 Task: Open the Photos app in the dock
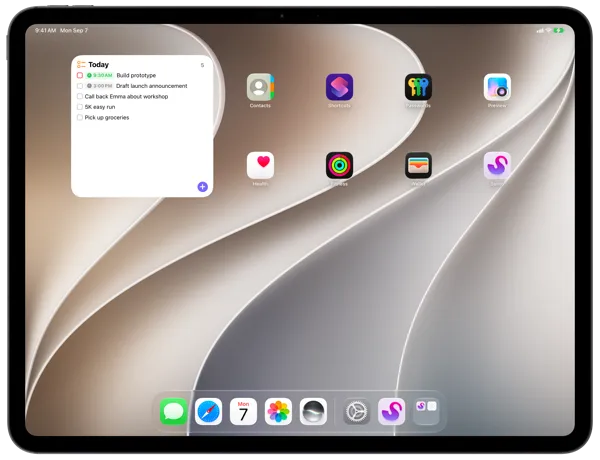(278, 411)
